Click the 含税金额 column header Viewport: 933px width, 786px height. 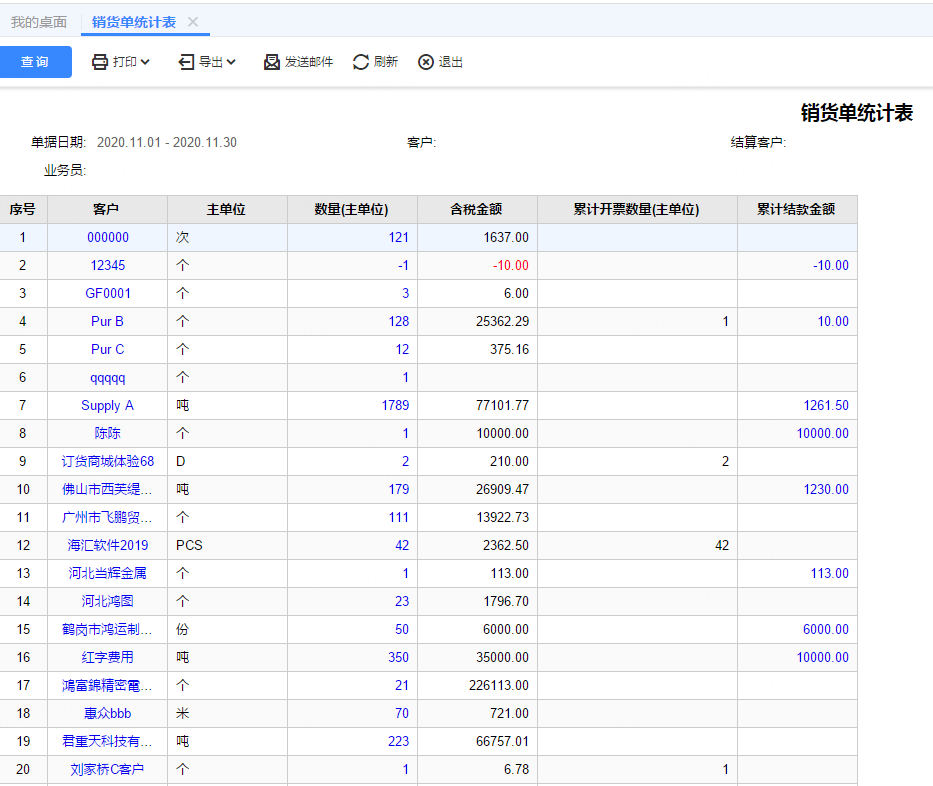coord(477,209)
